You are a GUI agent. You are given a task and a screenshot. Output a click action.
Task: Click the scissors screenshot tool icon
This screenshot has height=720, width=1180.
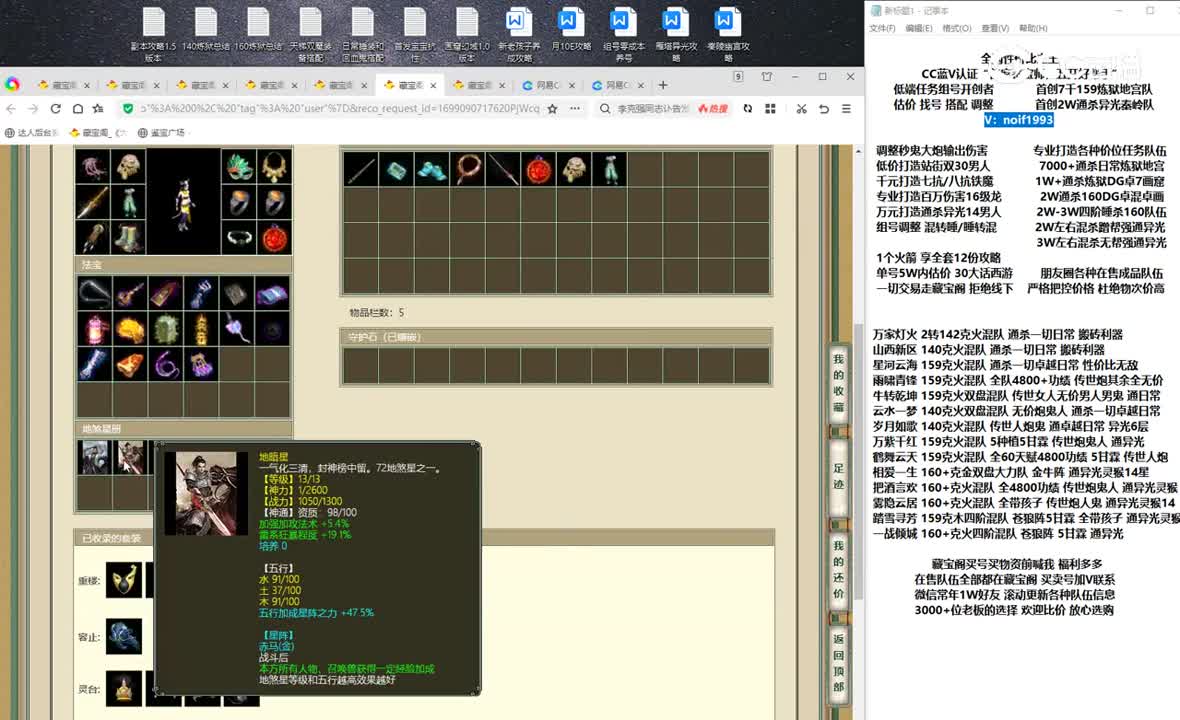[x=801, y=109]
